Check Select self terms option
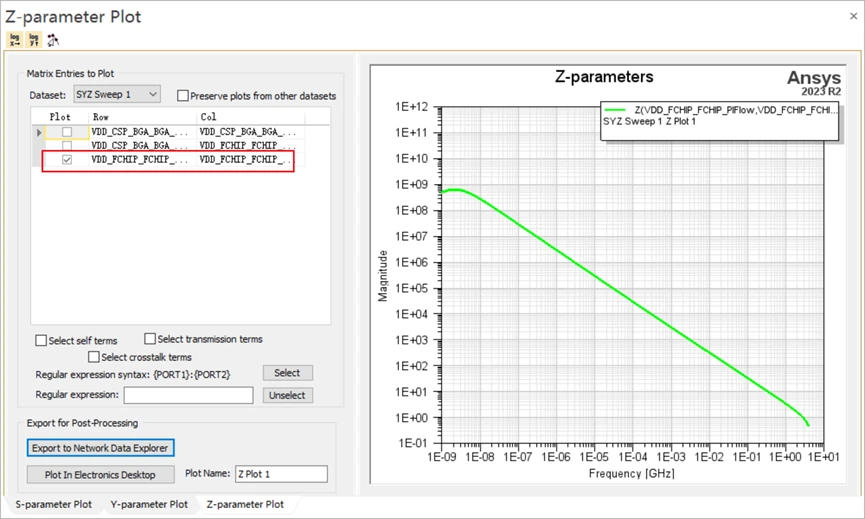Viewport: 865px width, 519px height. (41, 340)
